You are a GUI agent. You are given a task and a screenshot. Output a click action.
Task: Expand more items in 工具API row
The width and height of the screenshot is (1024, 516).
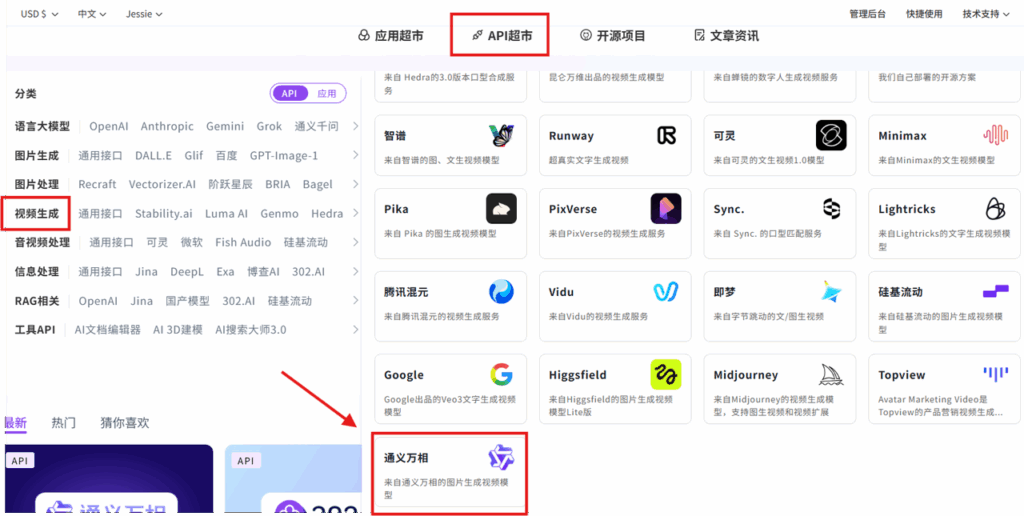tap(355, 329)
